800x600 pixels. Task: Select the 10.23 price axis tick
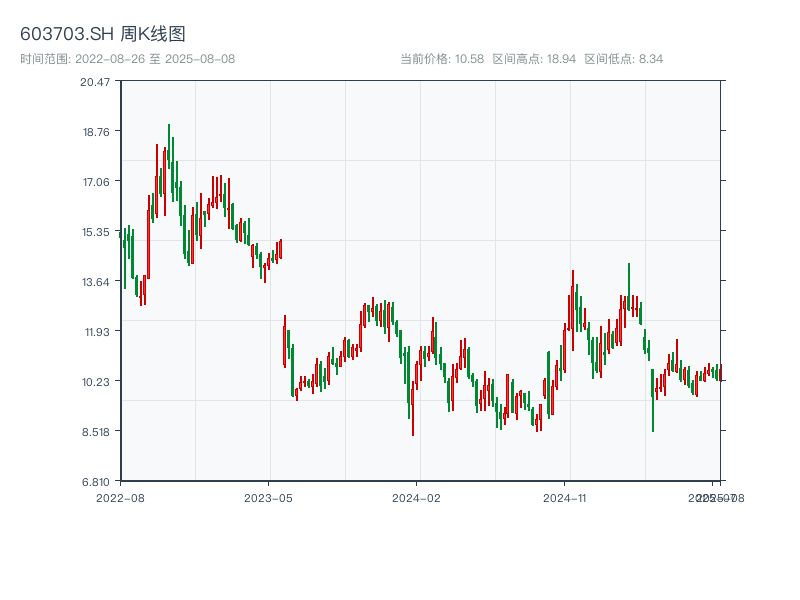(x=96, y=381)
